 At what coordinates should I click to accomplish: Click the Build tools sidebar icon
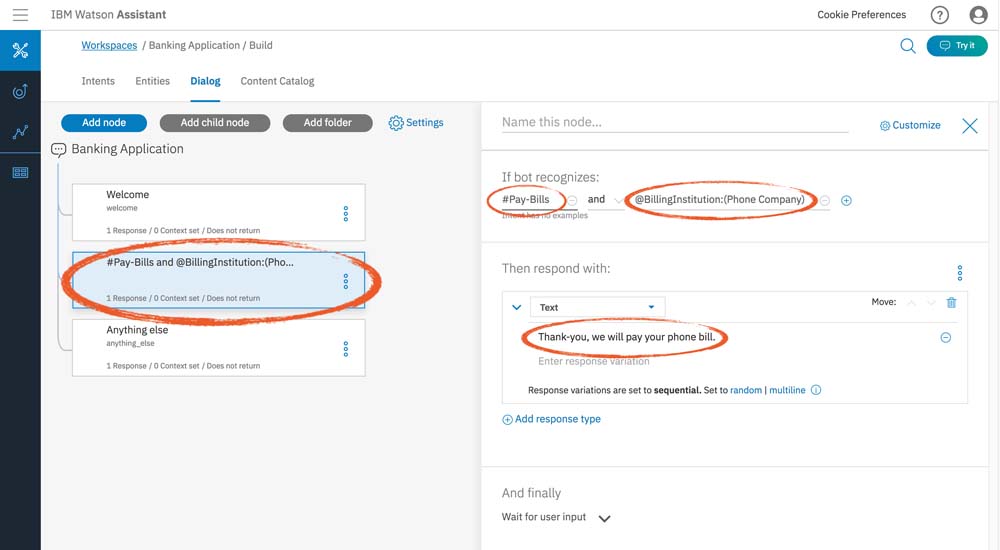[20, 51]
